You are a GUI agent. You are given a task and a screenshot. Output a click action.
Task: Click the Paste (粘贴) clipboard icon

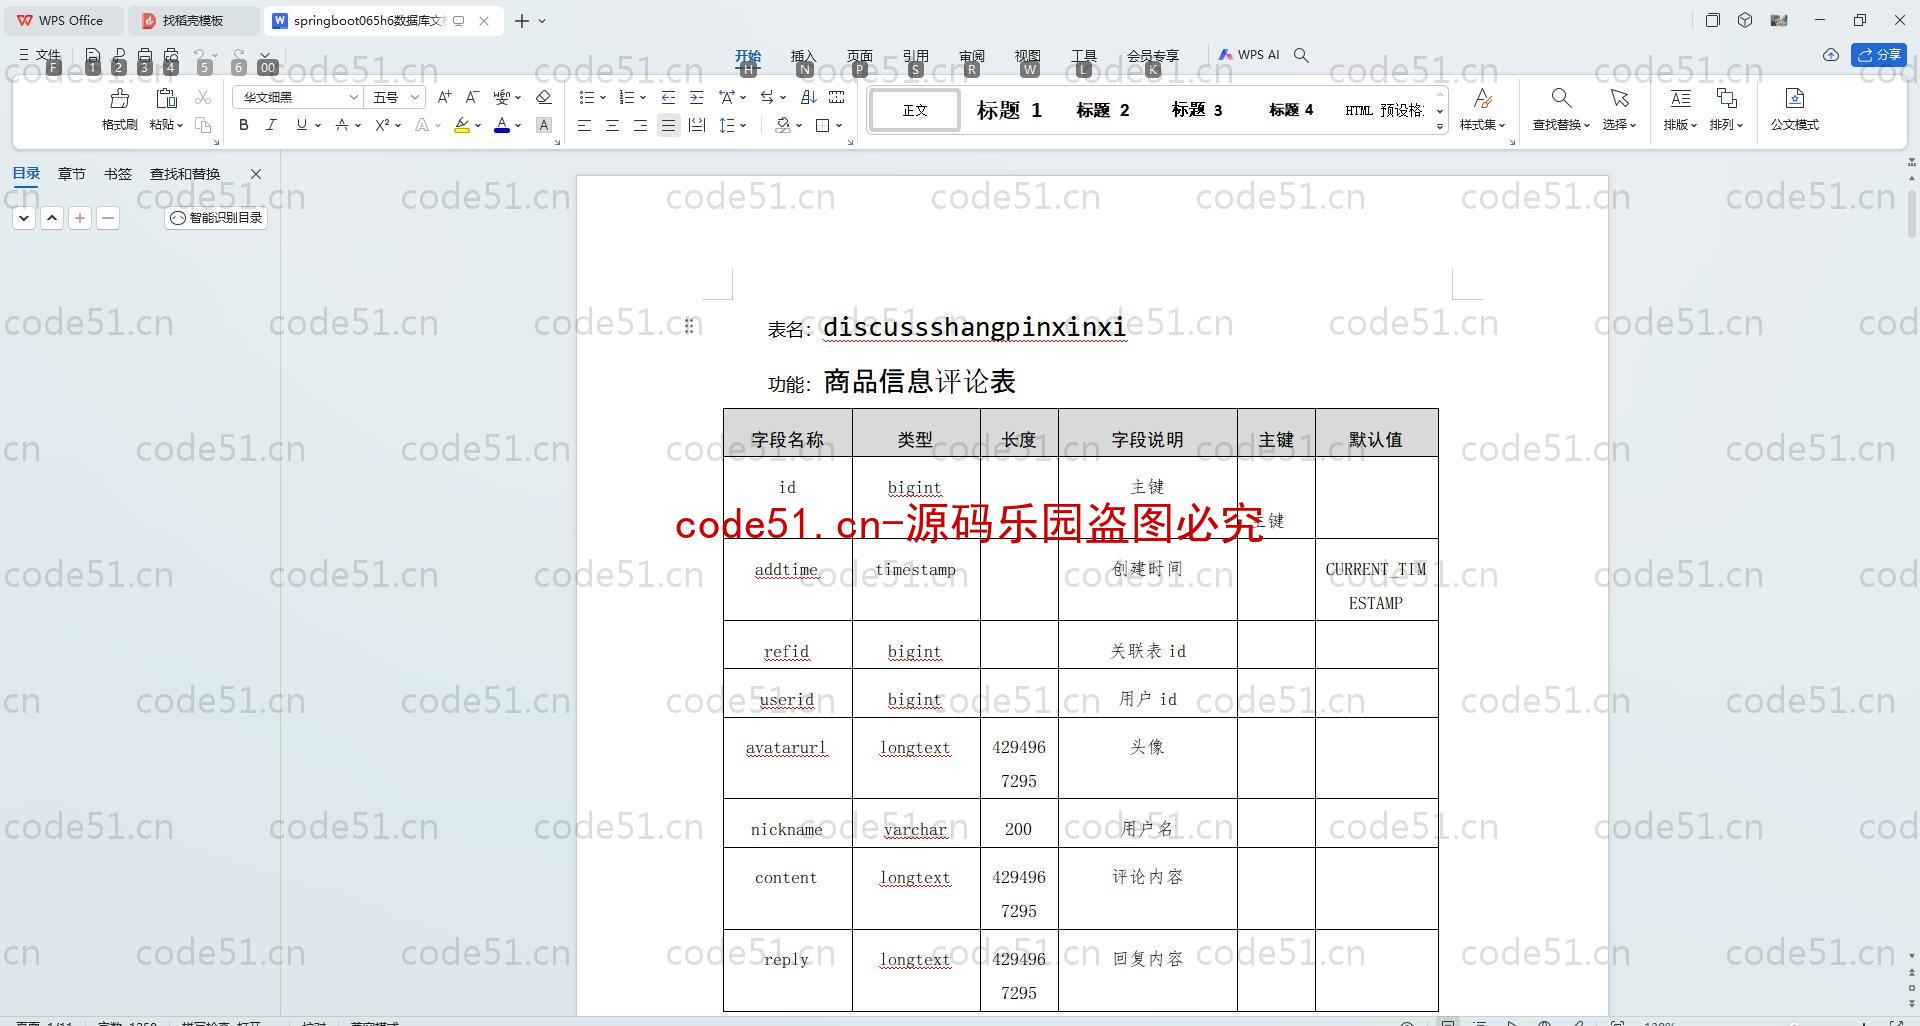pyautogui.click(x=166, y=98)
